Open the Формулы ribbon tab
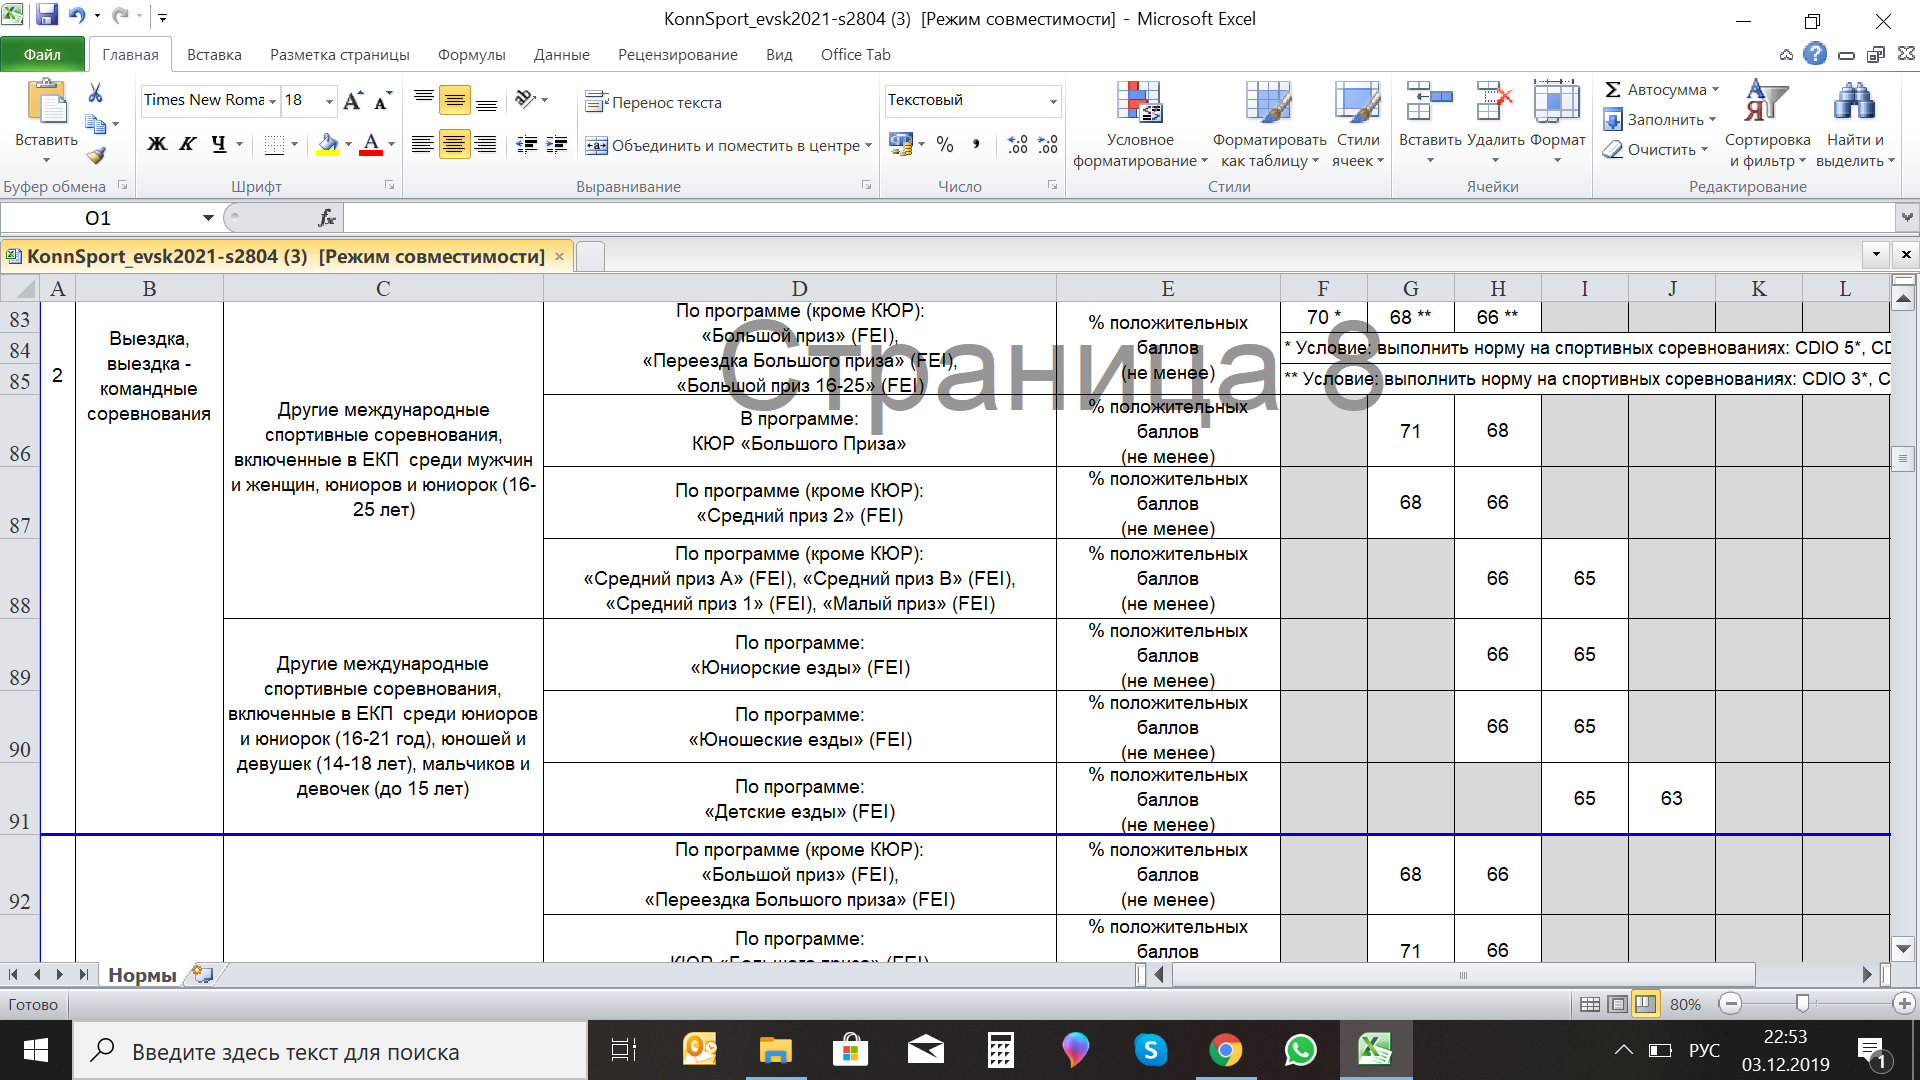The image size is (1920, 1080). pyautogui.click(x=471, y=55)
